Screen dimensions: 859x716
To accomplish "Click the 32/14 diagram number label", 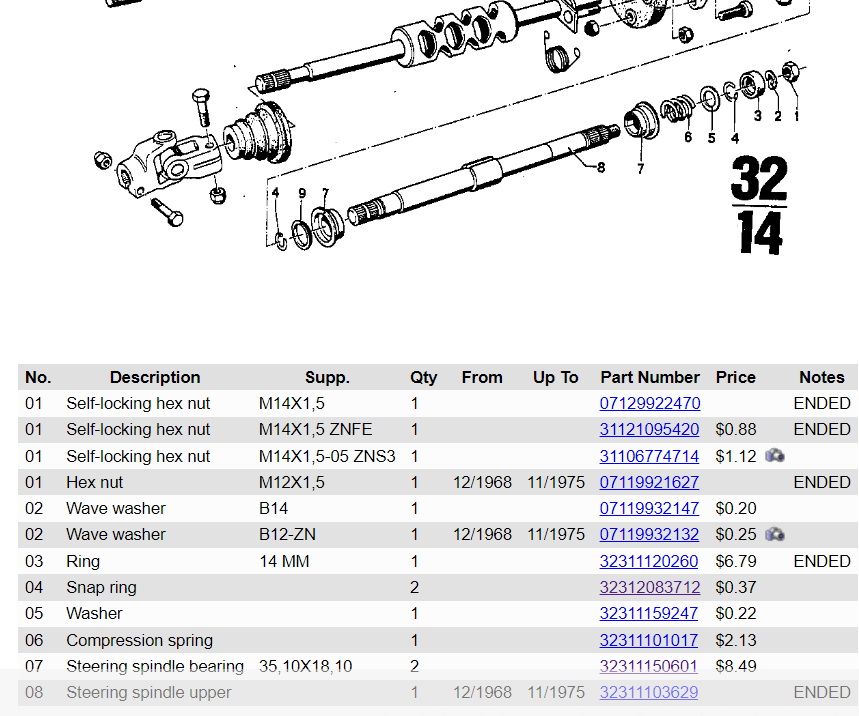I will (759, 205).
